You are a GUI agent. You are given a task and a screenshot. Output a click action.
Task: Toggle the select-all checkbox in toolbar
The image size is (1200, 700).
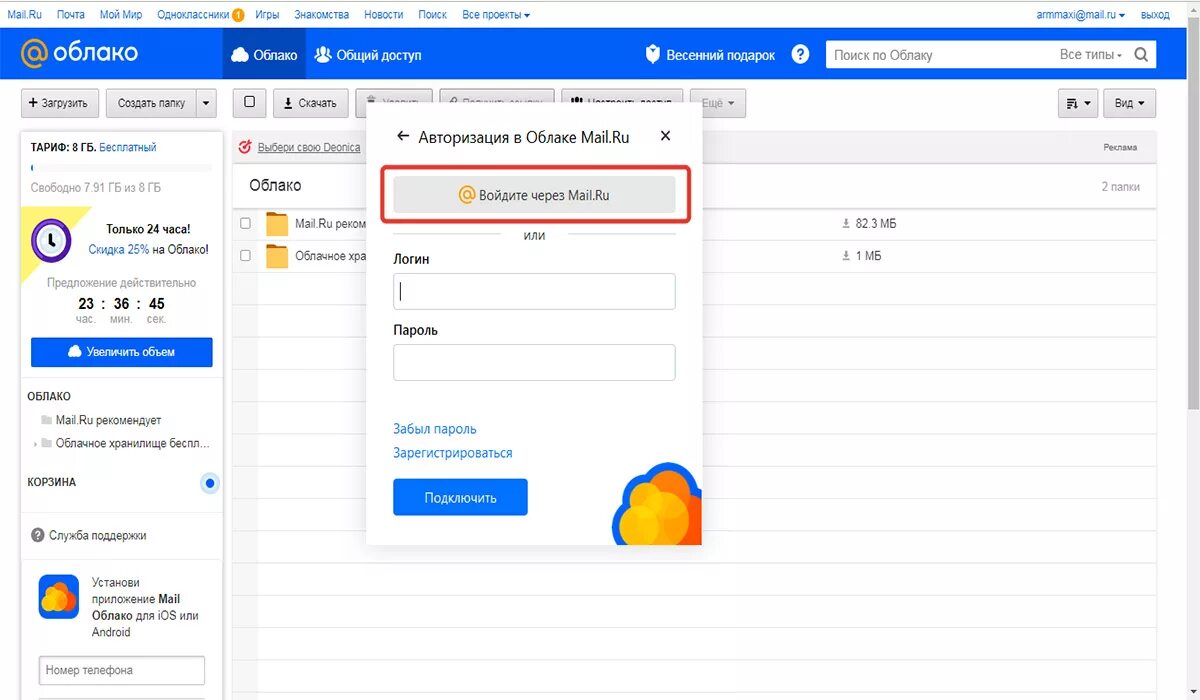coord(249,102)
